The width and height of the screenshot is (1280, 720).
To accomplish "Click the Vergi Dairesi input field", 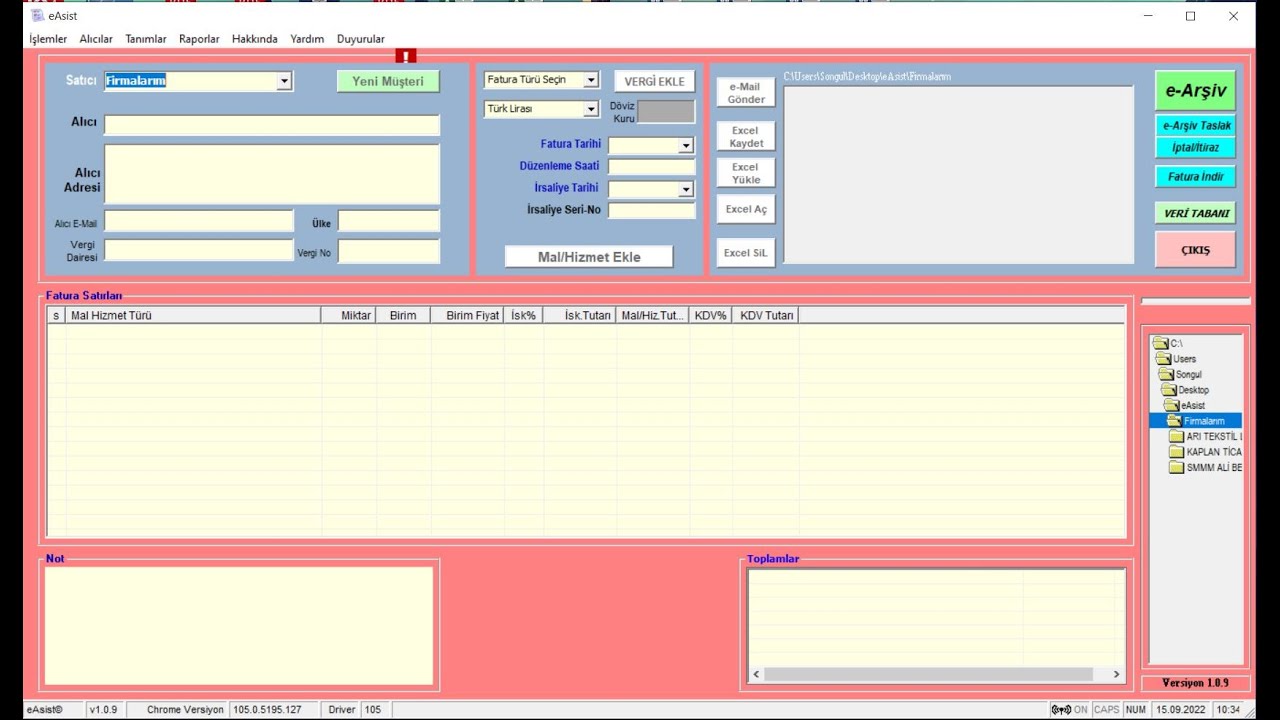I will pos(199,250).
